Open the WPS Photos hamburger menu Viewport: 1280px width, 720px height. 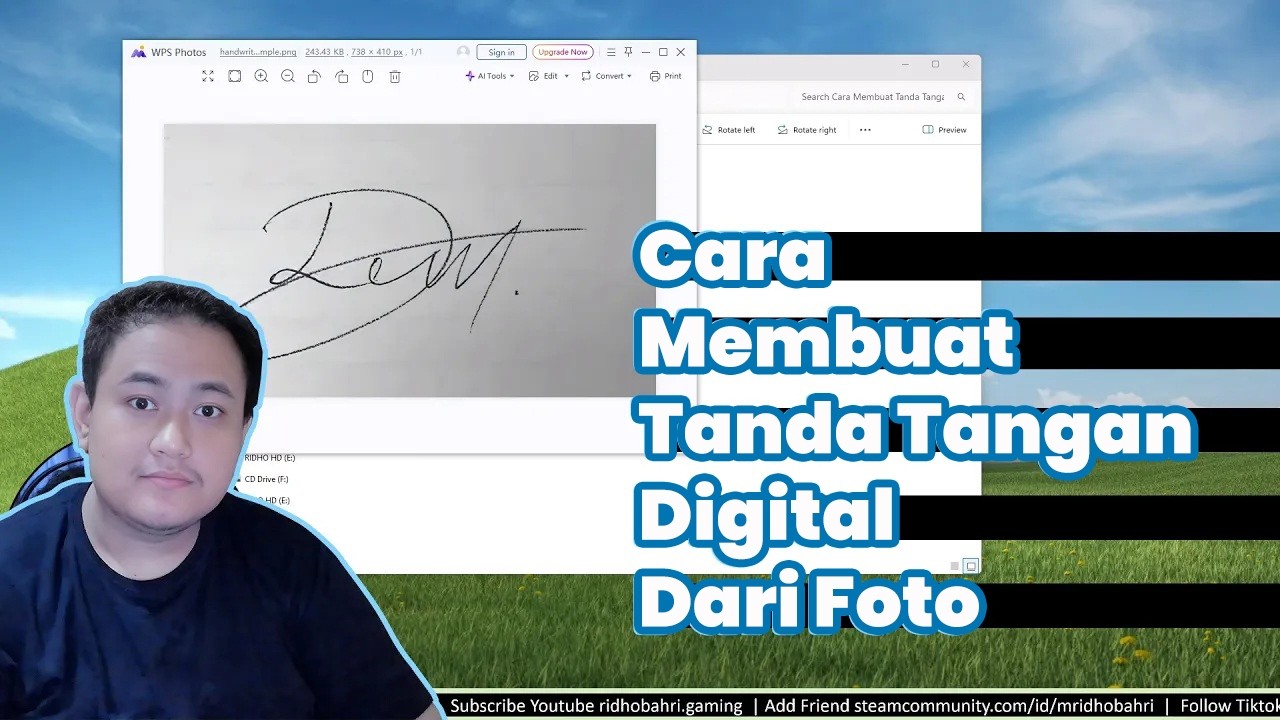[x=611, y=52]
